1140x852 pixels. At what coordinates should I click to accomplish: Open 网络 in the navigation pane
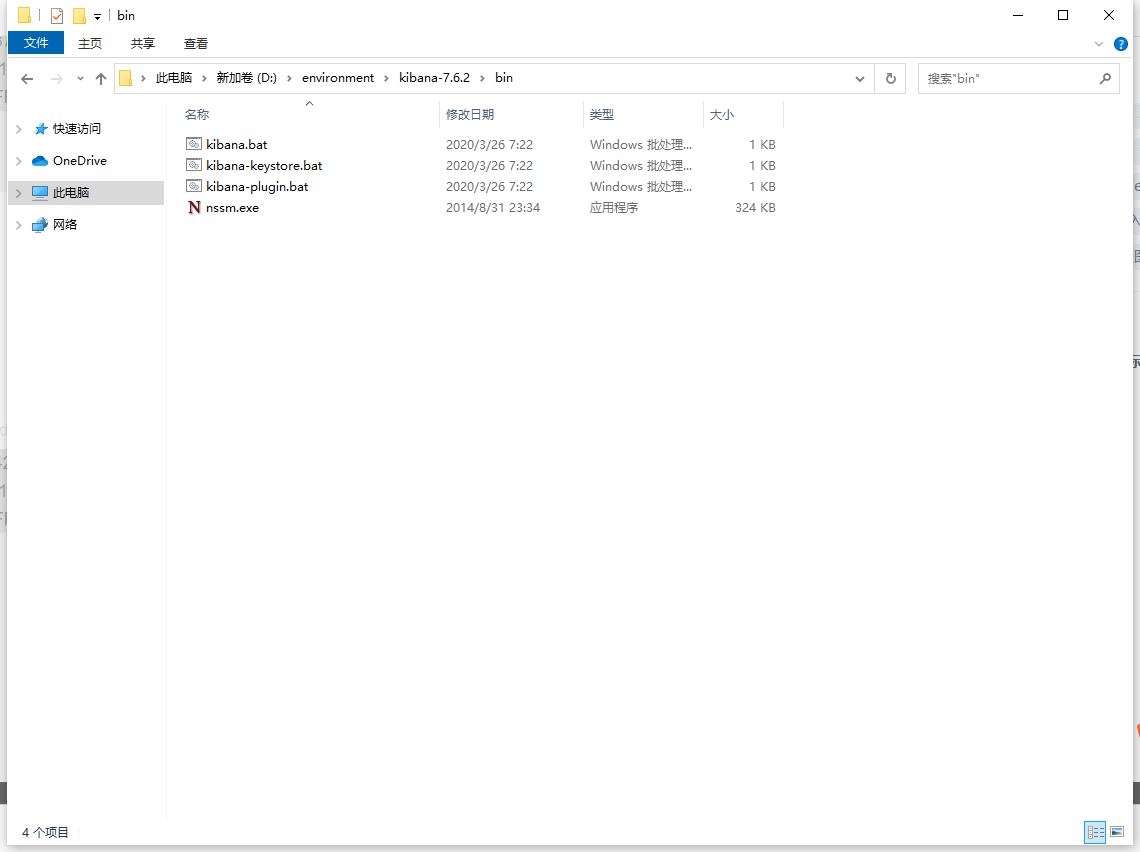[x=65, y=225]
